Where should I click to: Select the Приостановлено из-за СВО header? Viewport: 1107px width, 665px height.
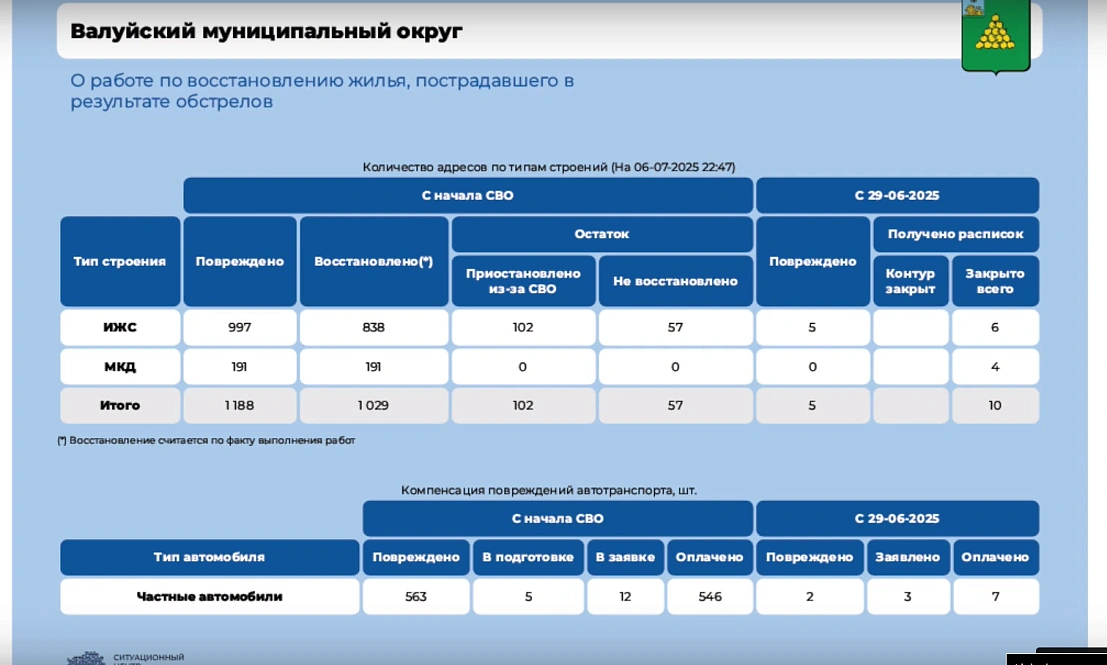coord(523,281)
